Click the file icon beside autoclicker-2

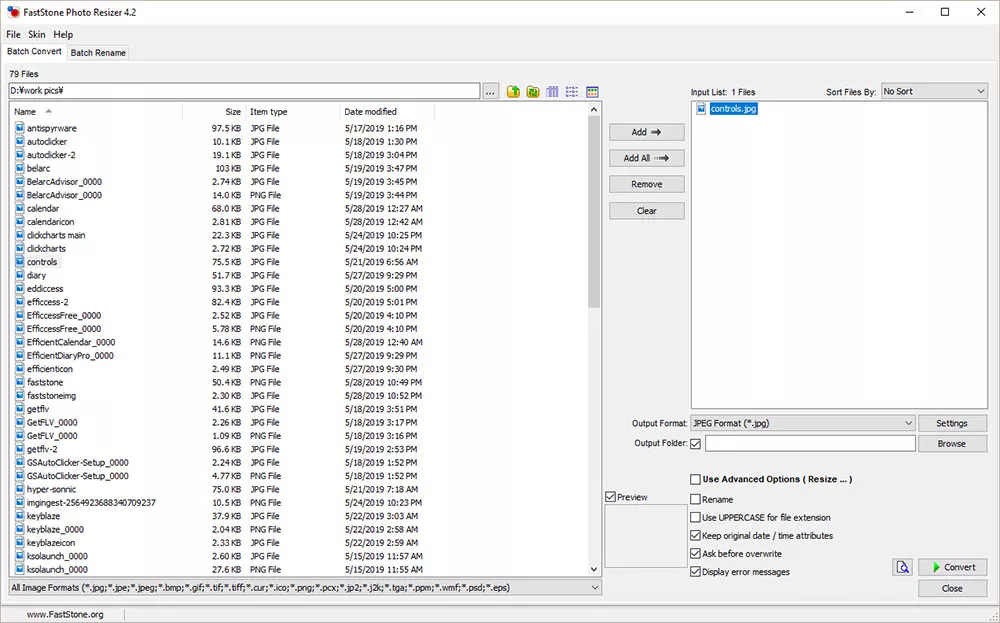point(20,155)
